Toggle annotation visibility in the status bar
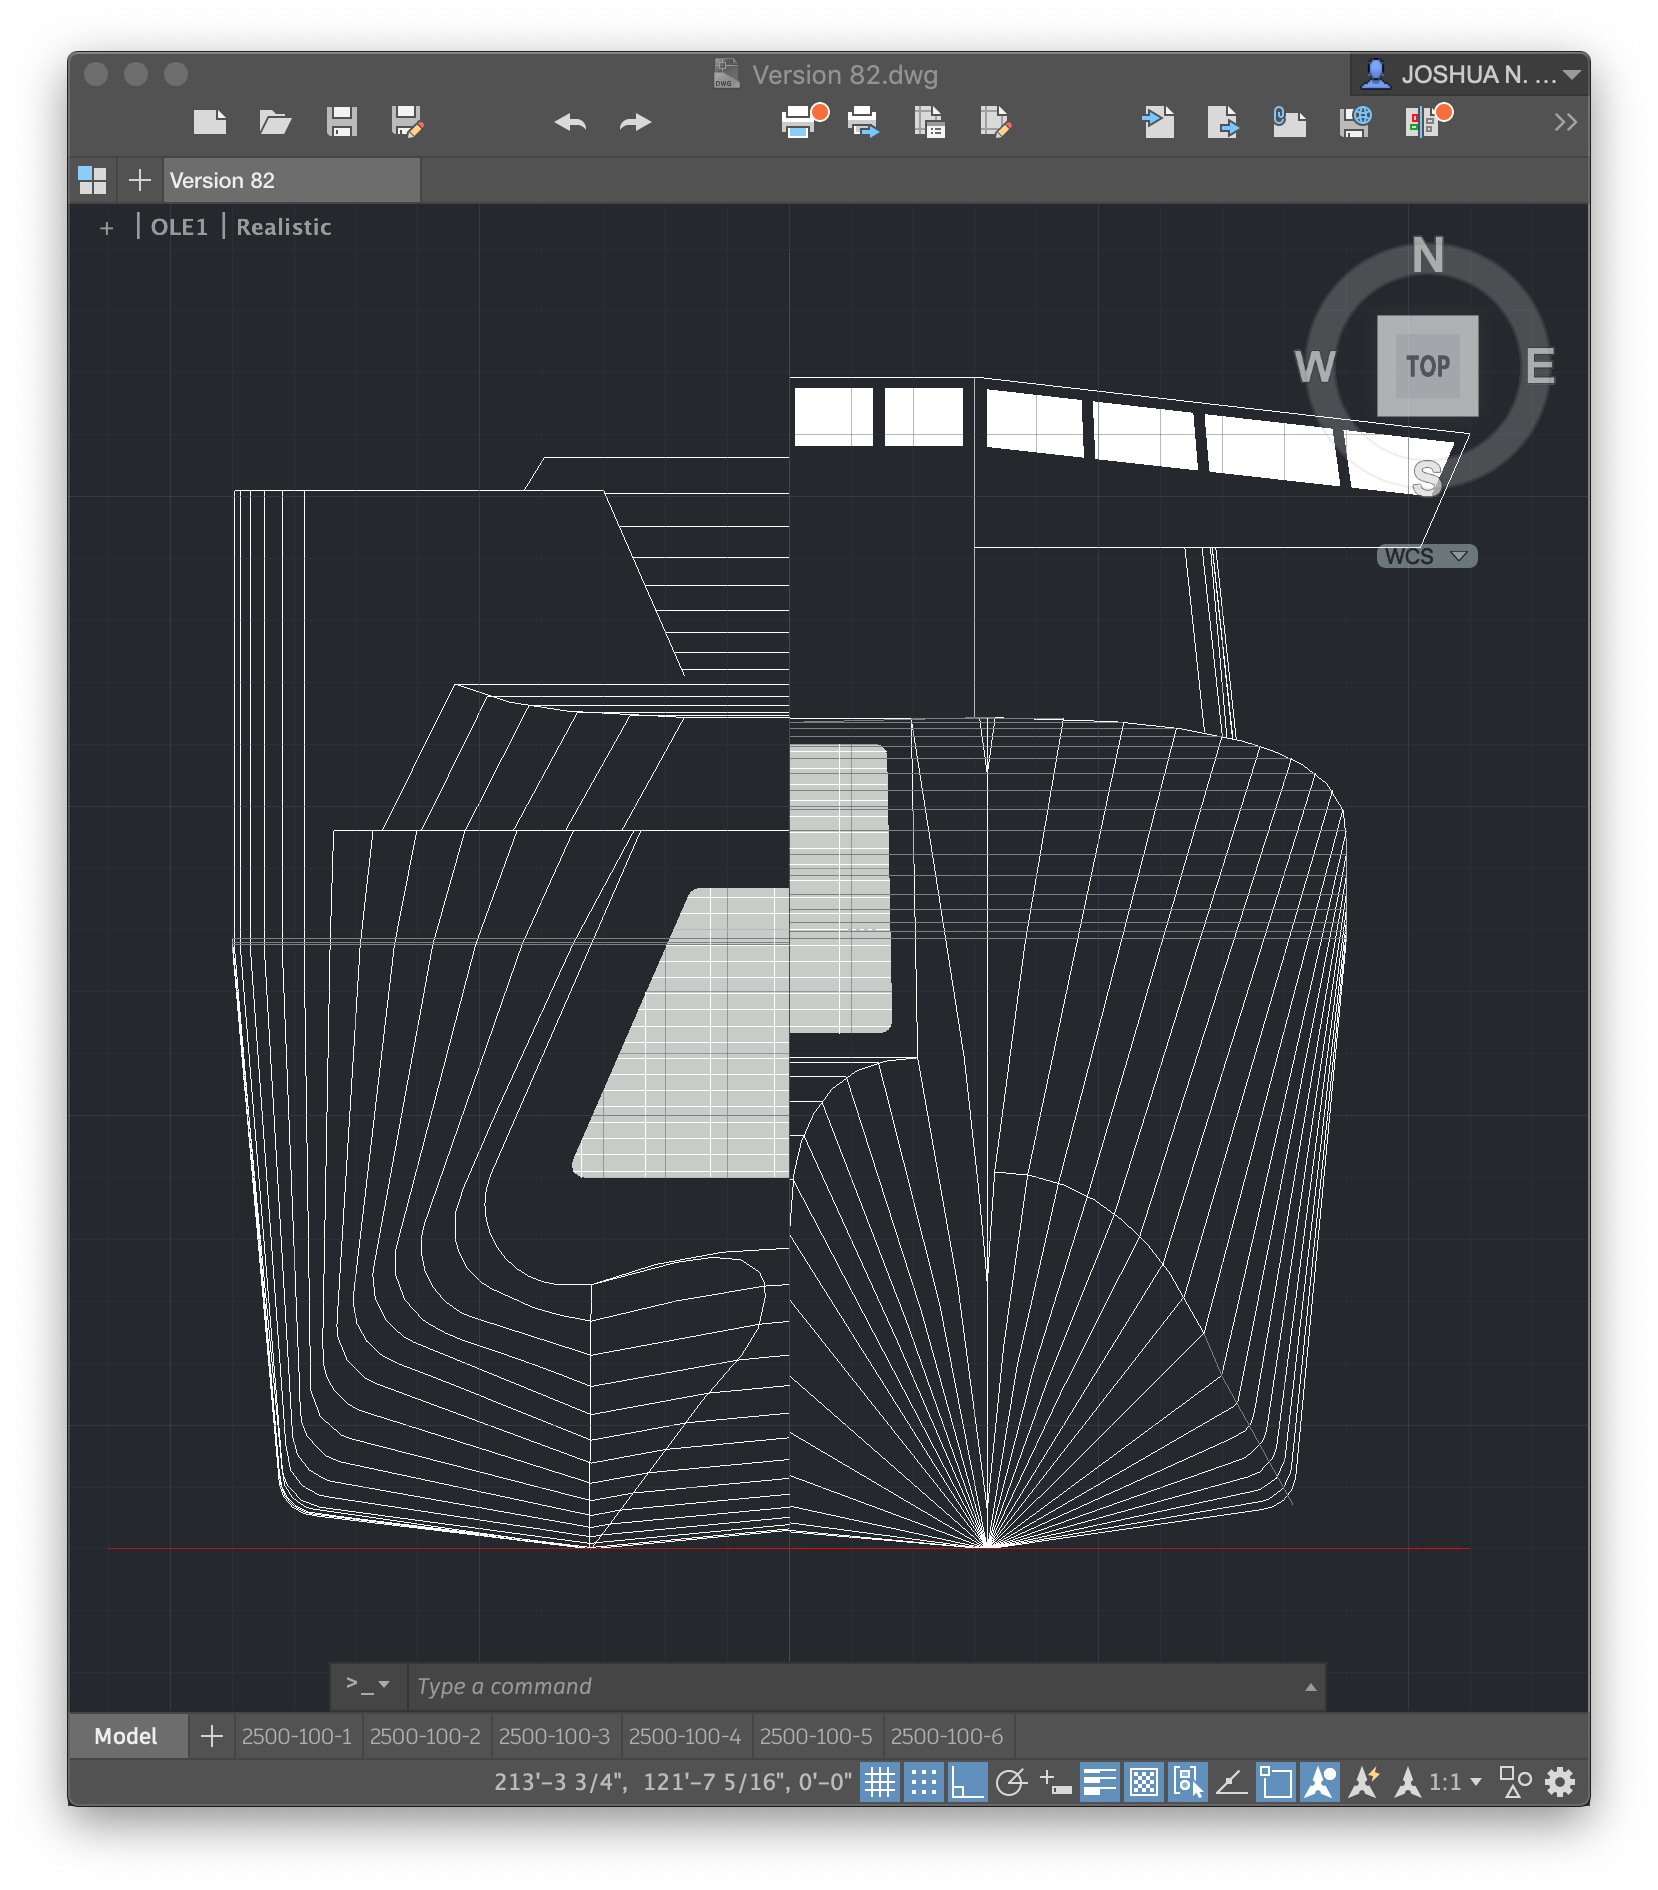The width and height of the screenshot is (1658, 1890). [1320, 1782]
